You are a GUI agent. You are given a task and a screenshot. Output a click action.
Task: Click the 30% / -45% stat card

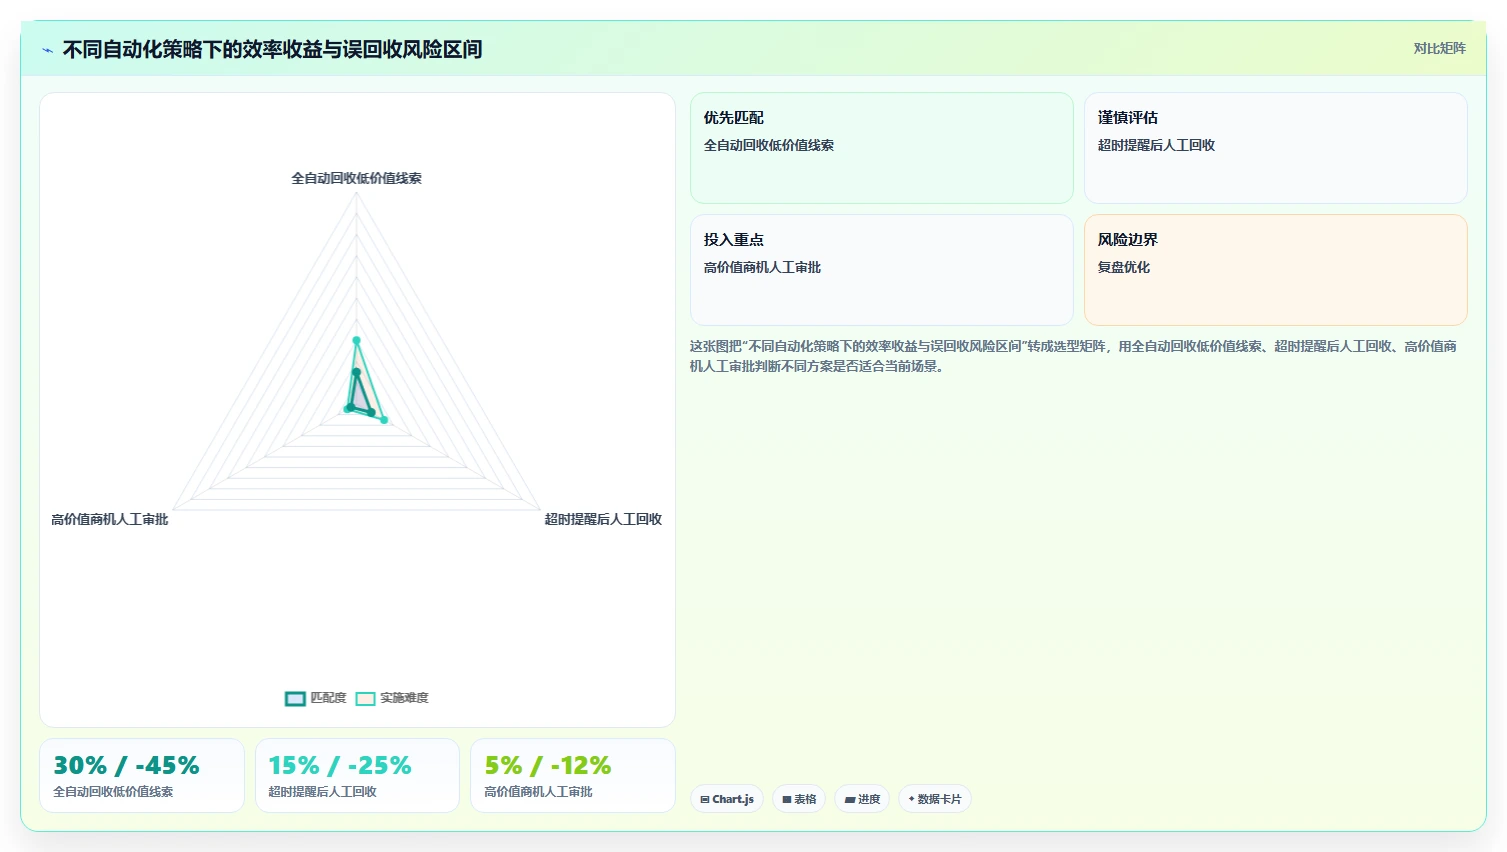(x=142, y=776)
